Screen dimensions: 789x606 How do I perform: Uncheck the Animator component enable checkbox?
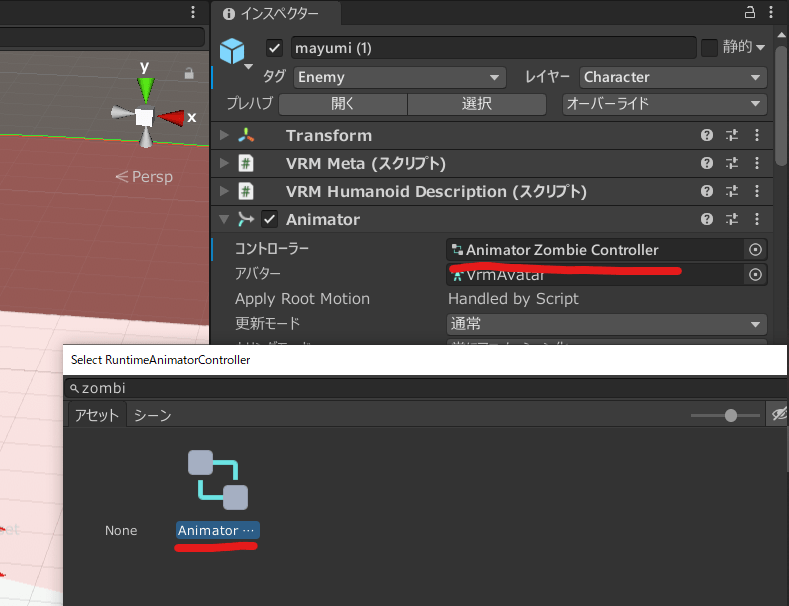pos(269,220)
